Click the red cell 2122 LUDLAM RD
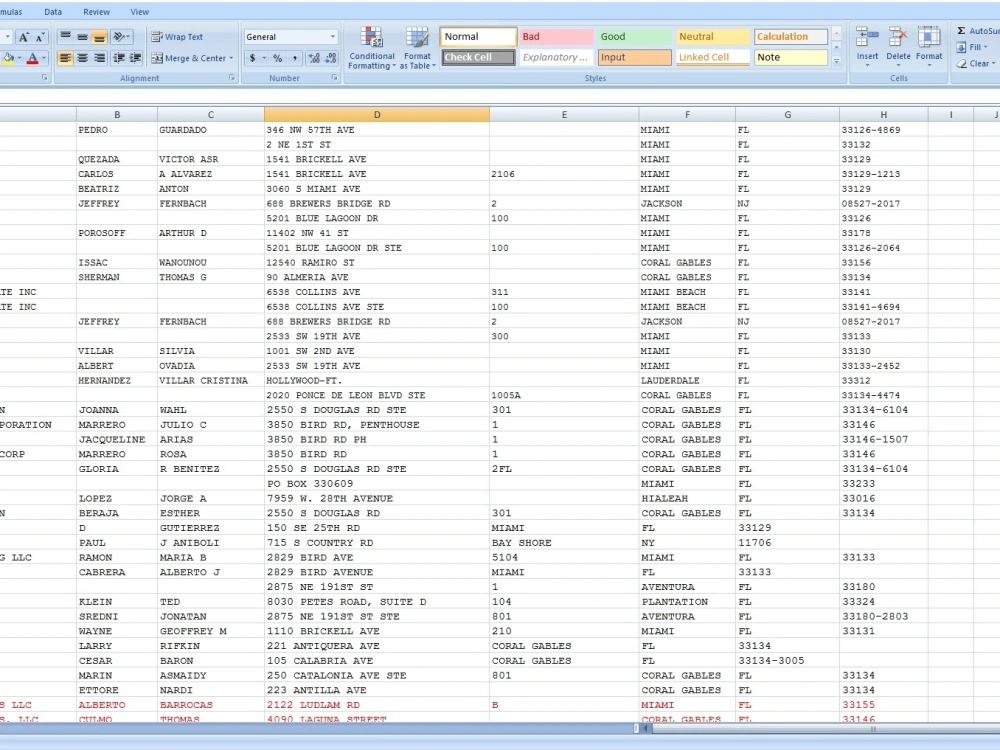This screenshot has height=750, width=1000. [x=377, y=705]
